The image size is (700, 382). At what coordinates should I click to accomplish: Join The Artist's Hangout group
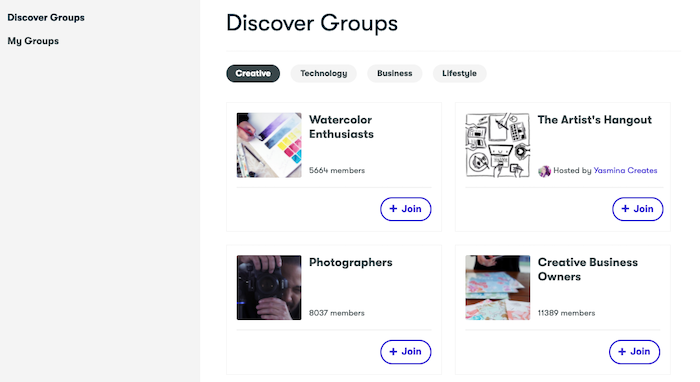[x=638, y=209]
